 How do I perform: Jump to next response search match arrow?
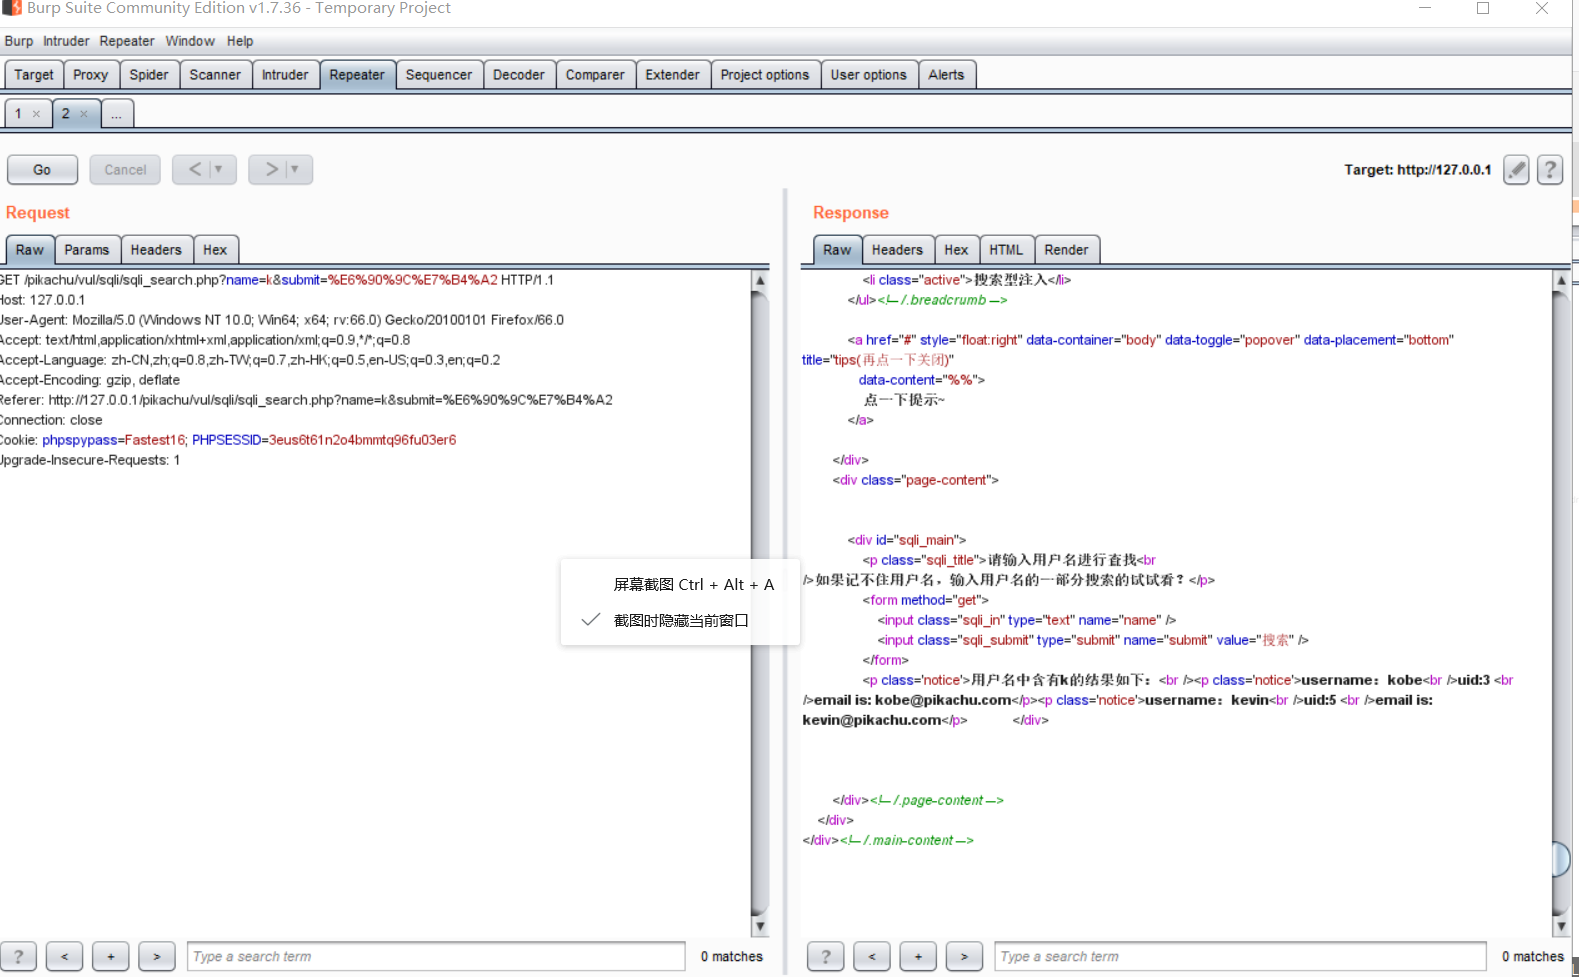[x=964, y=957]
